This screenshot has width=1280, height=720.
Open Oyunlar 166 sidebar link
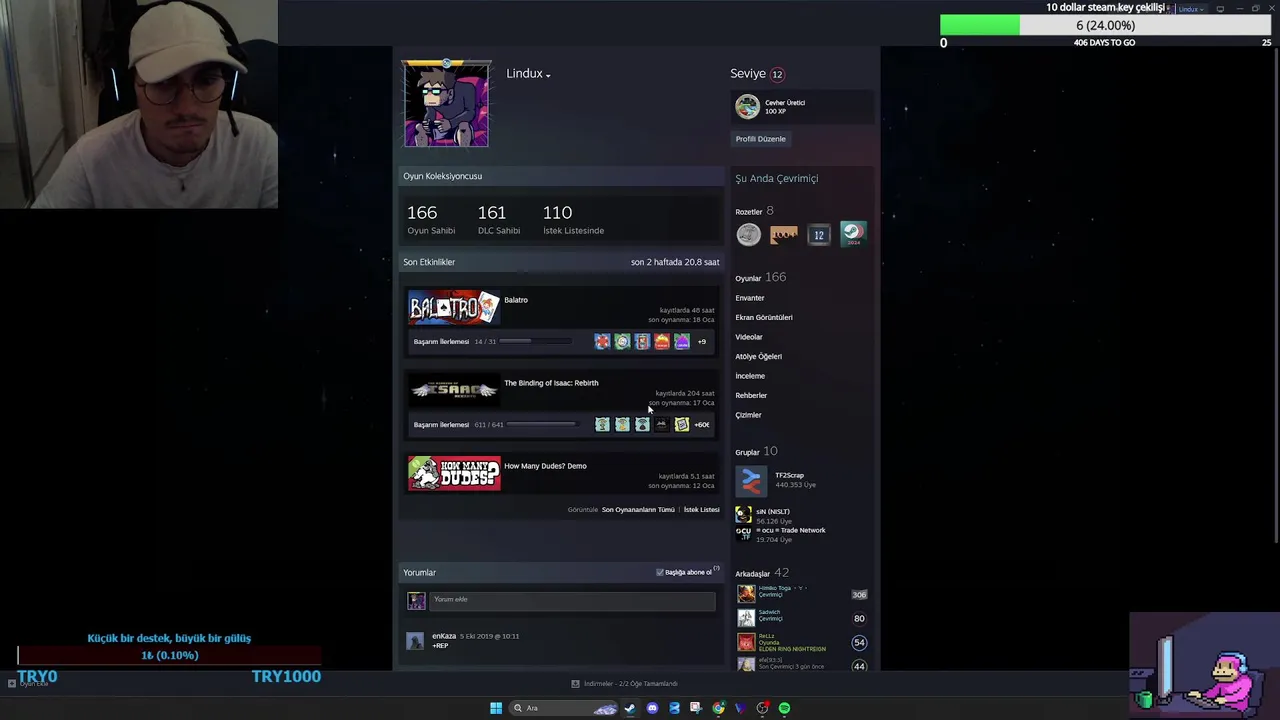[x=760, y=277]
